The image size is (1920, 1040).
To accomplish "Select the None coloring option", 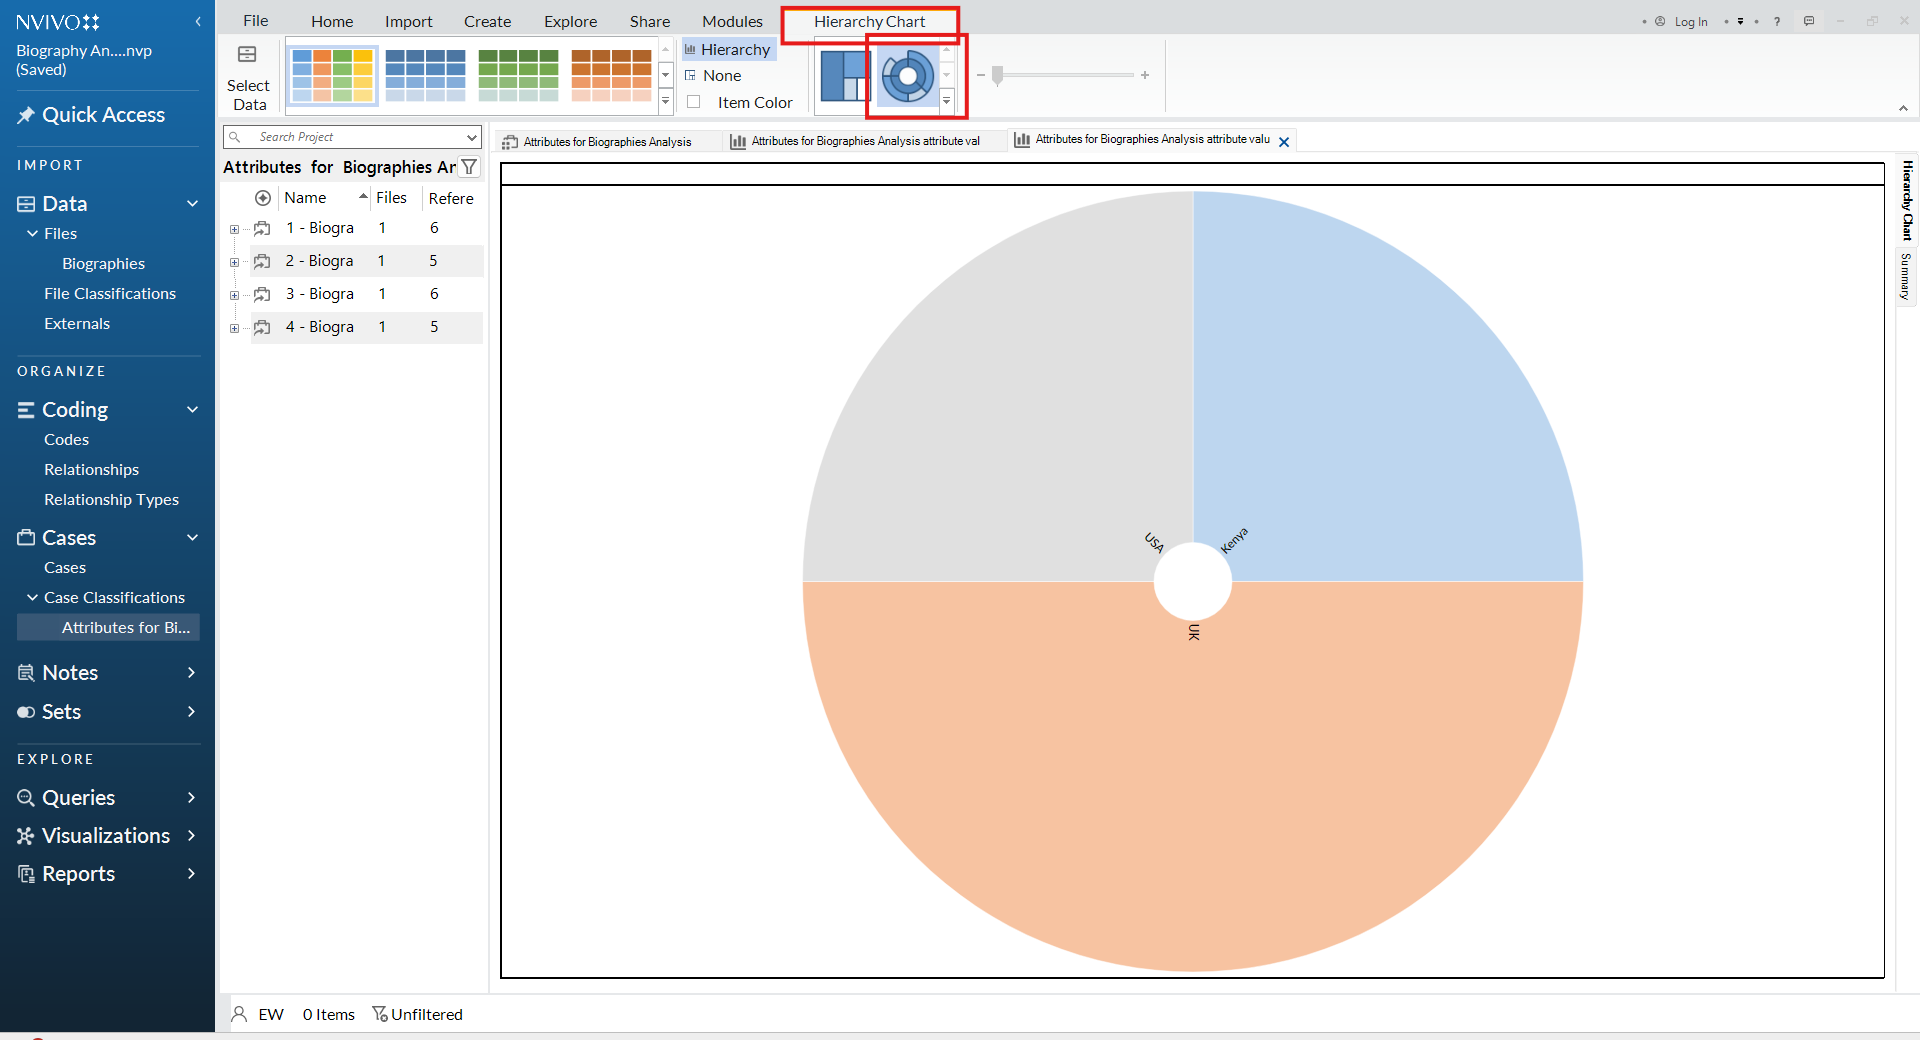I will click(x=721, y=76).
